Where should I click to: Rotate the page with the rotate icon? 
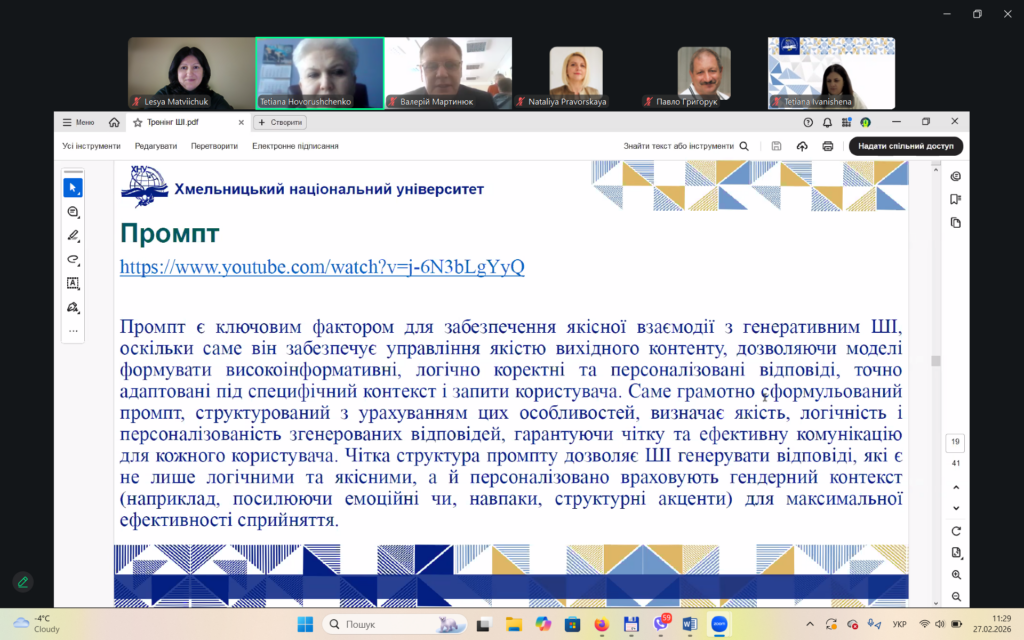956,531
